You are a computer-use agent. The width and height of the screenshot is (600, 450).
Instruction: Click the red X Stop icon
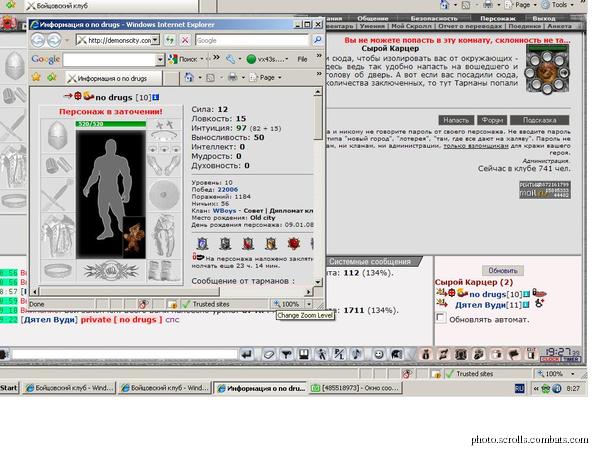[x=185, y=40]
